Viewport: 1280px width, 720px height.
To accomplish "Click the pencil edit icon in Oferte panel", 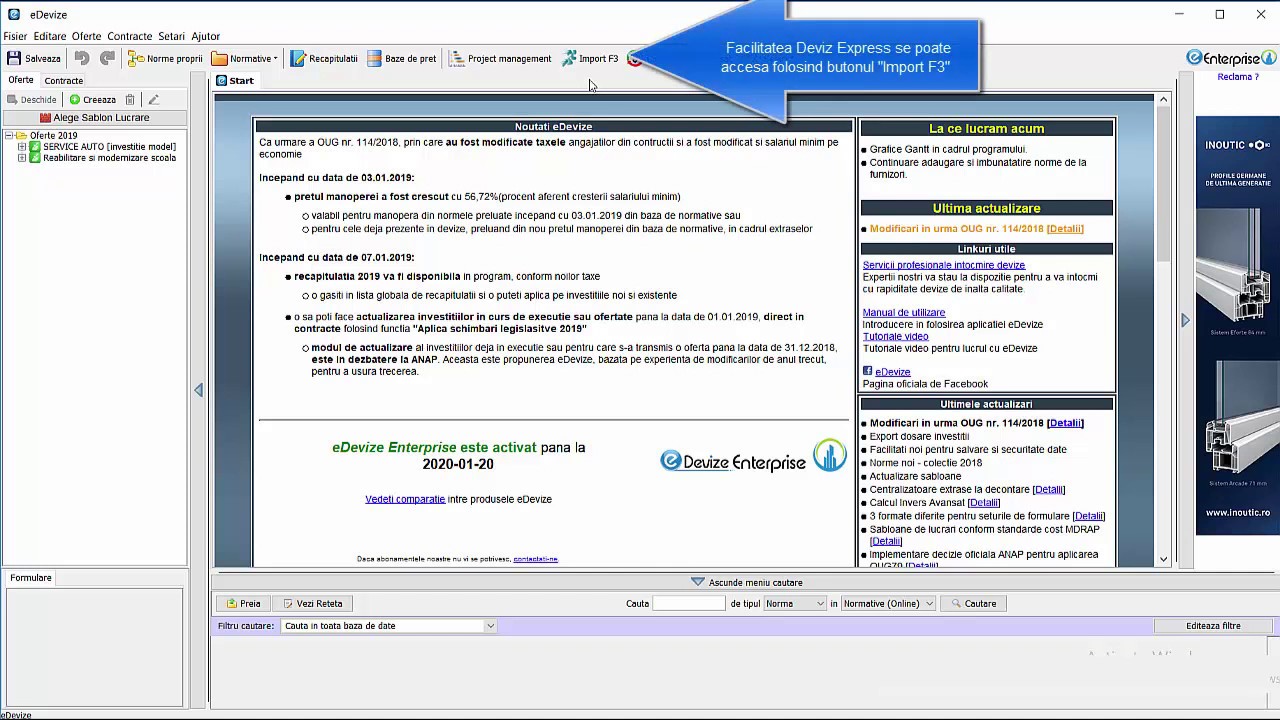I will pyautogui.click(x=153, y=100).
